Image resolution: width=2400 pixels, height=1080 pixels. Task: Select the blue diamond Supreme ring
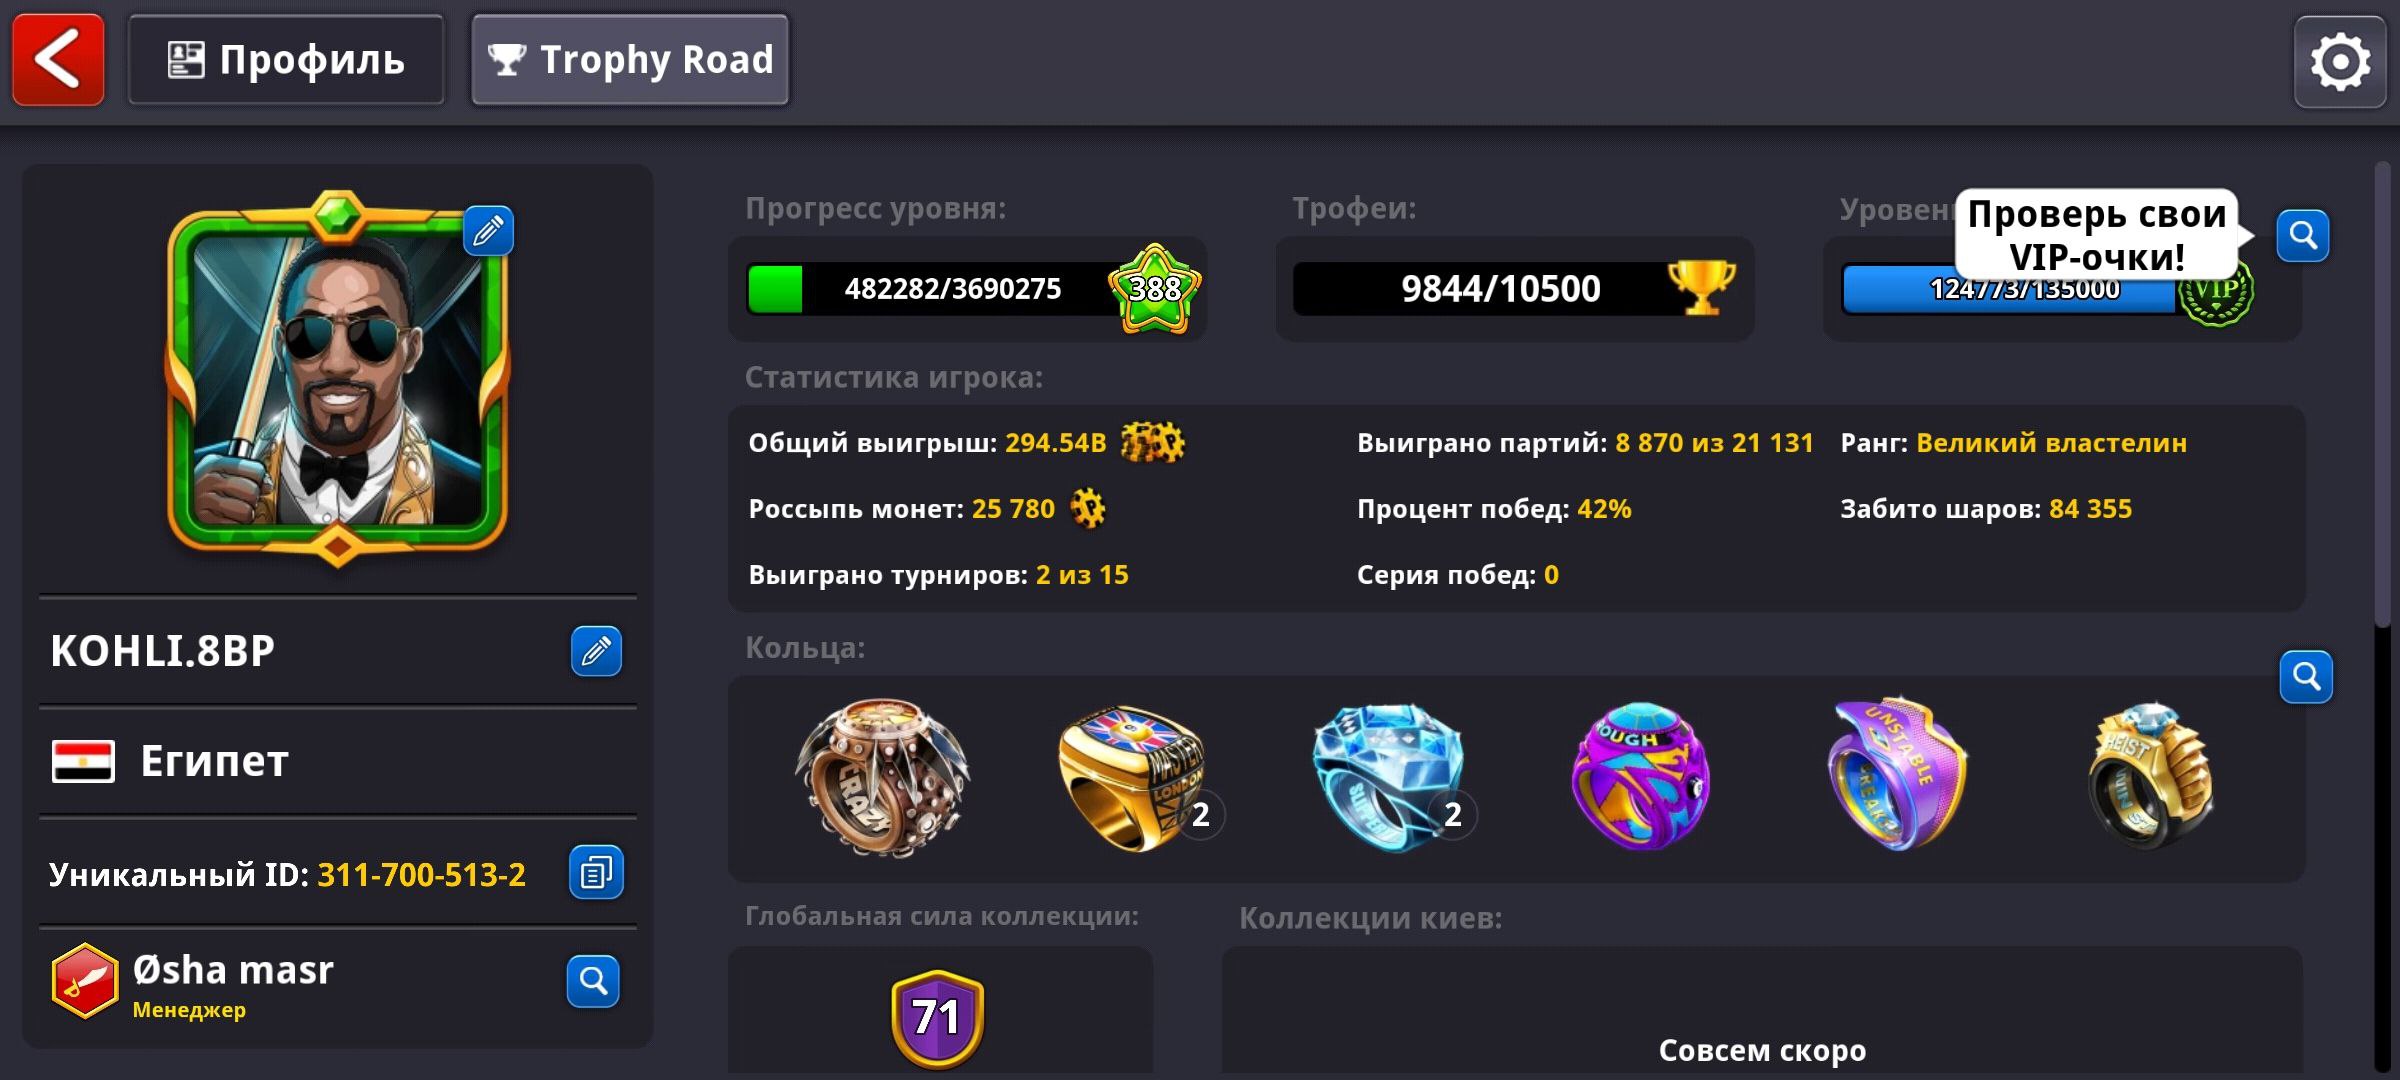coord(1388,777)
